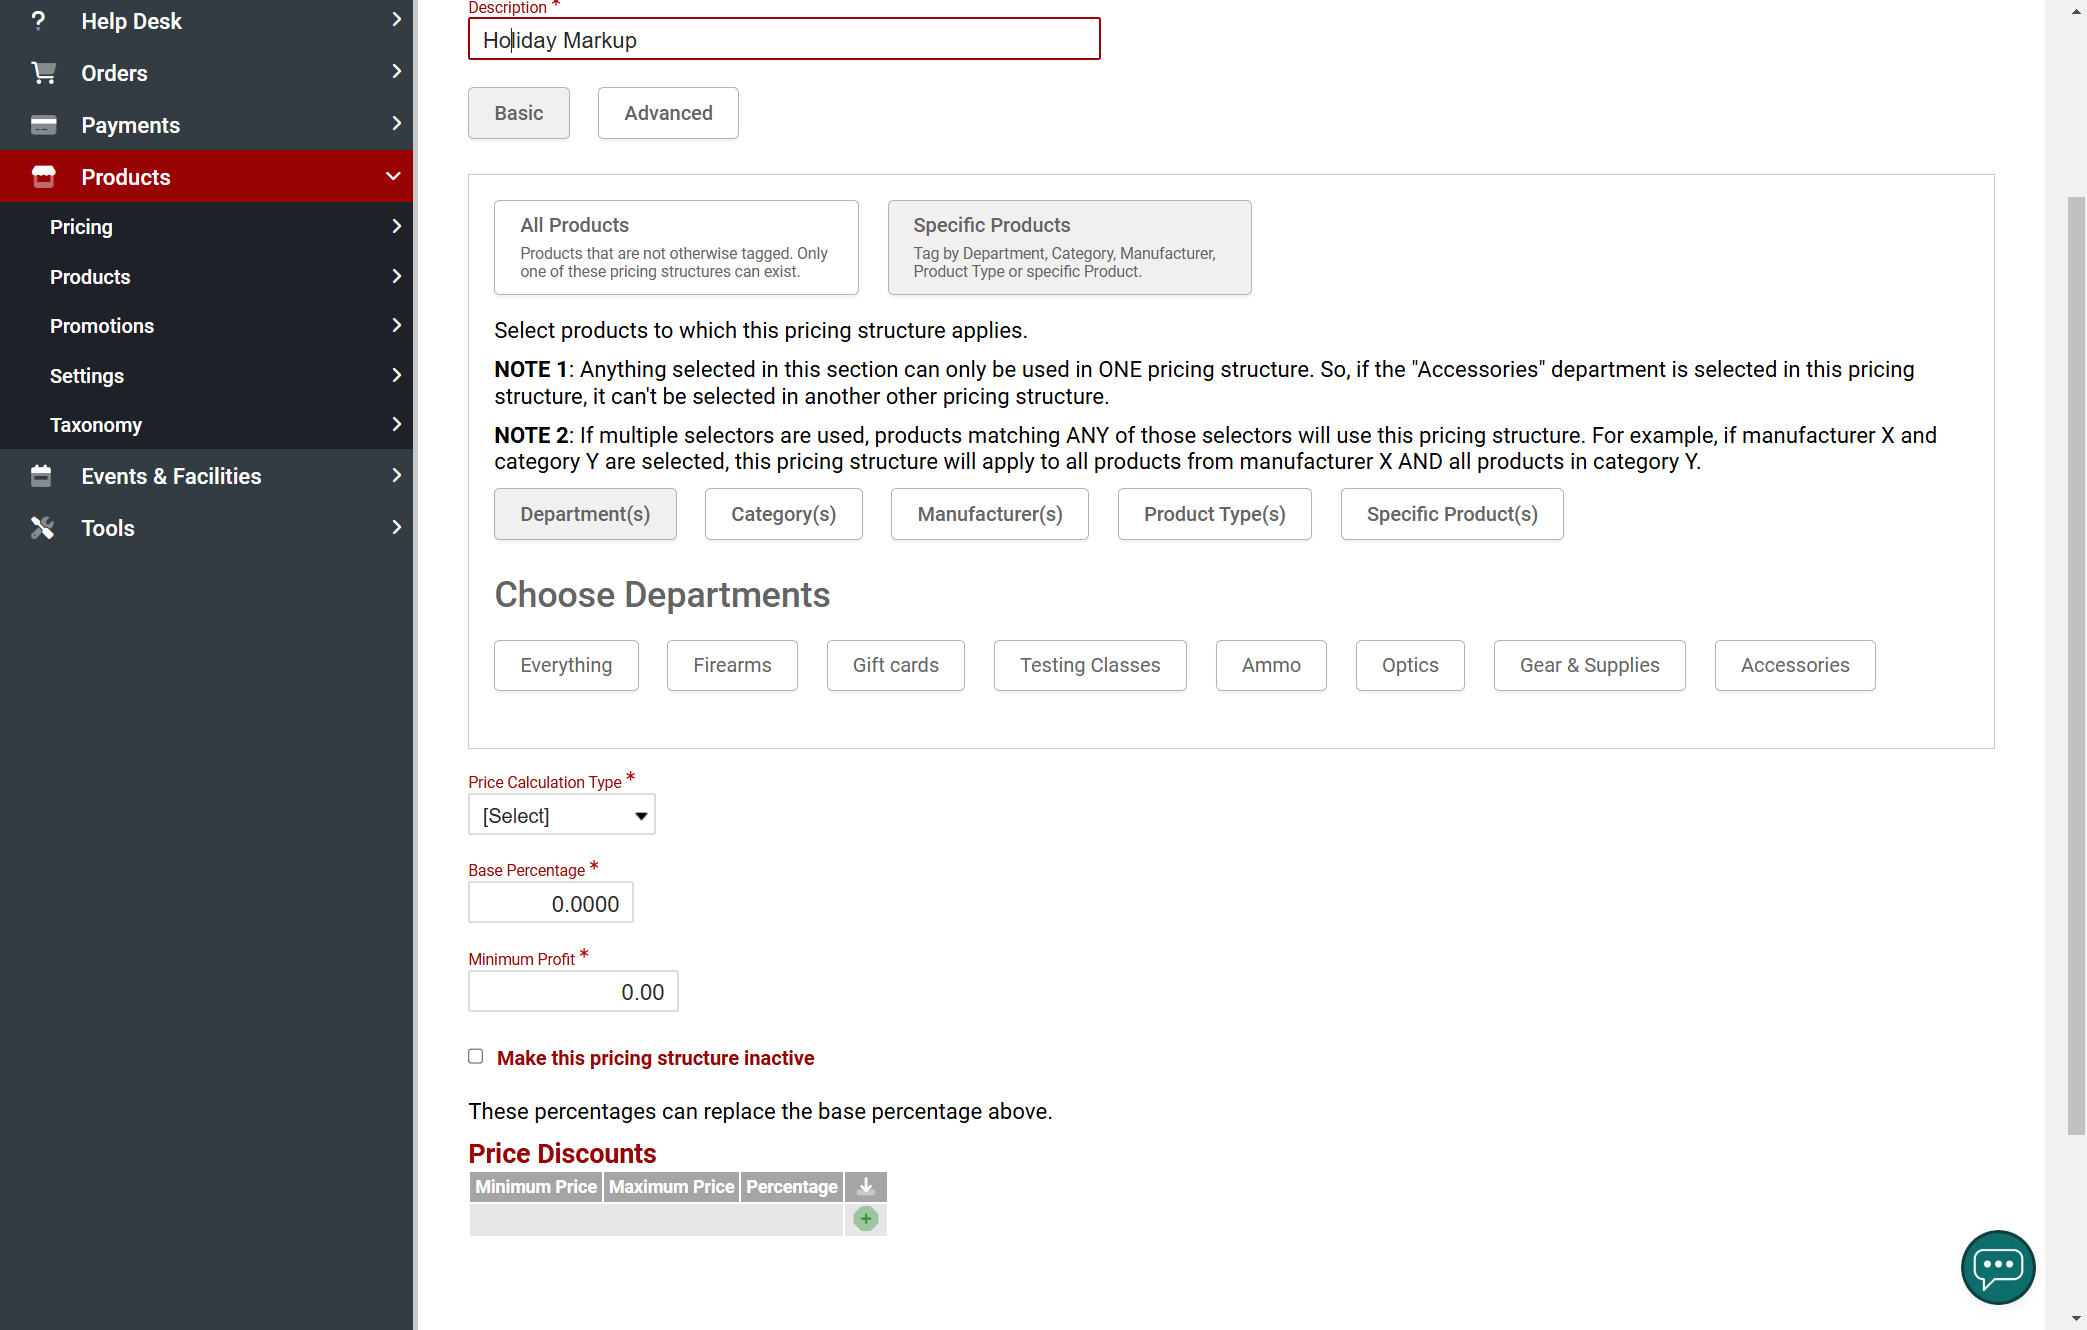Choose the Ammo department

click(x=1271, y=665)
